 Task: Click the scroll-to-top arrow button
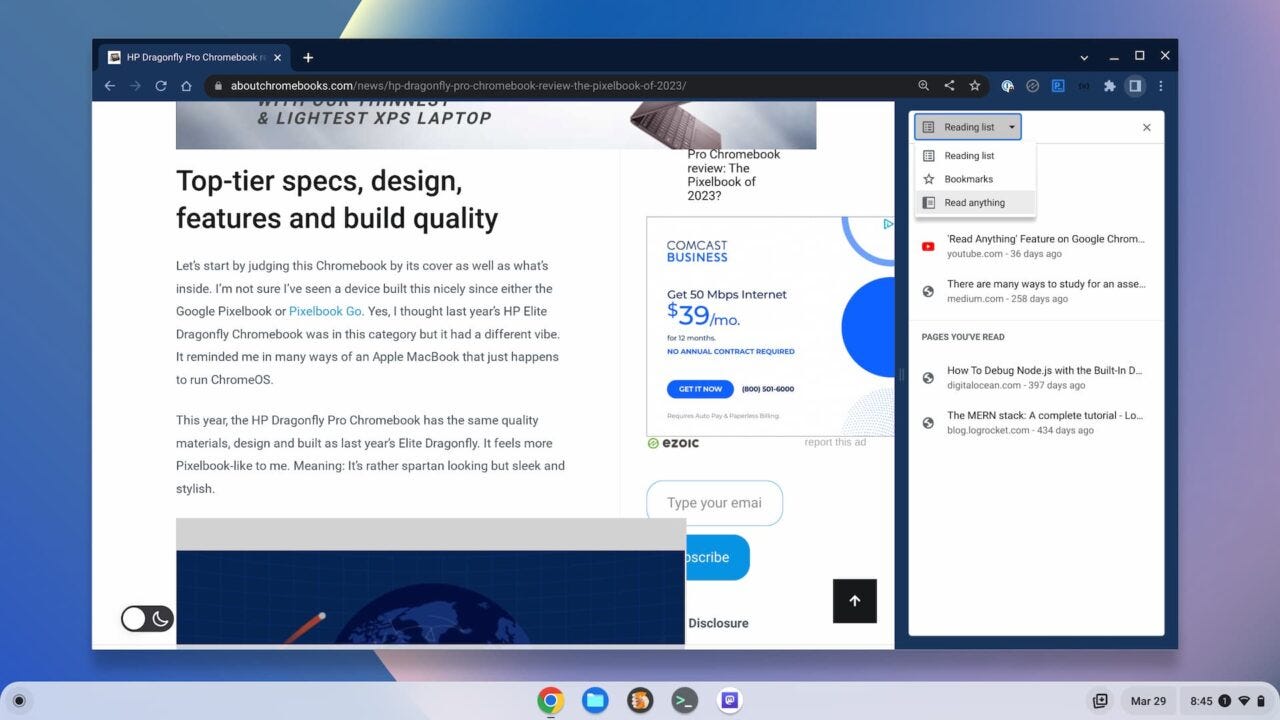855,601
